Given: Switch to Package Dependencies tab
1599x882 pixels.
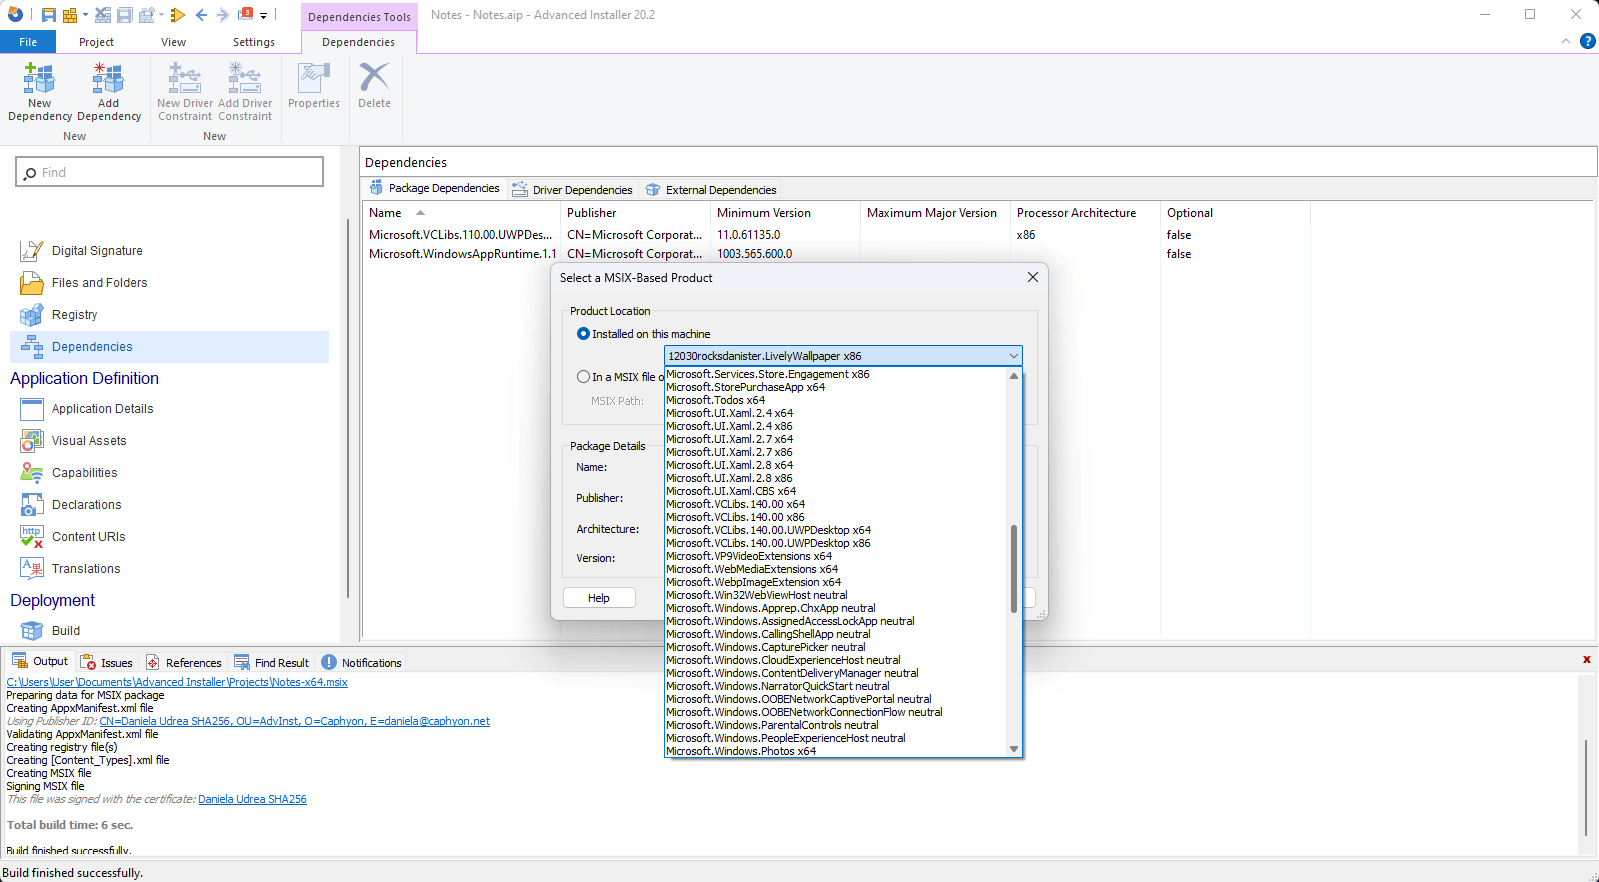Looking at the screenshot, I should pyautogui.click(x=434, y=188).
